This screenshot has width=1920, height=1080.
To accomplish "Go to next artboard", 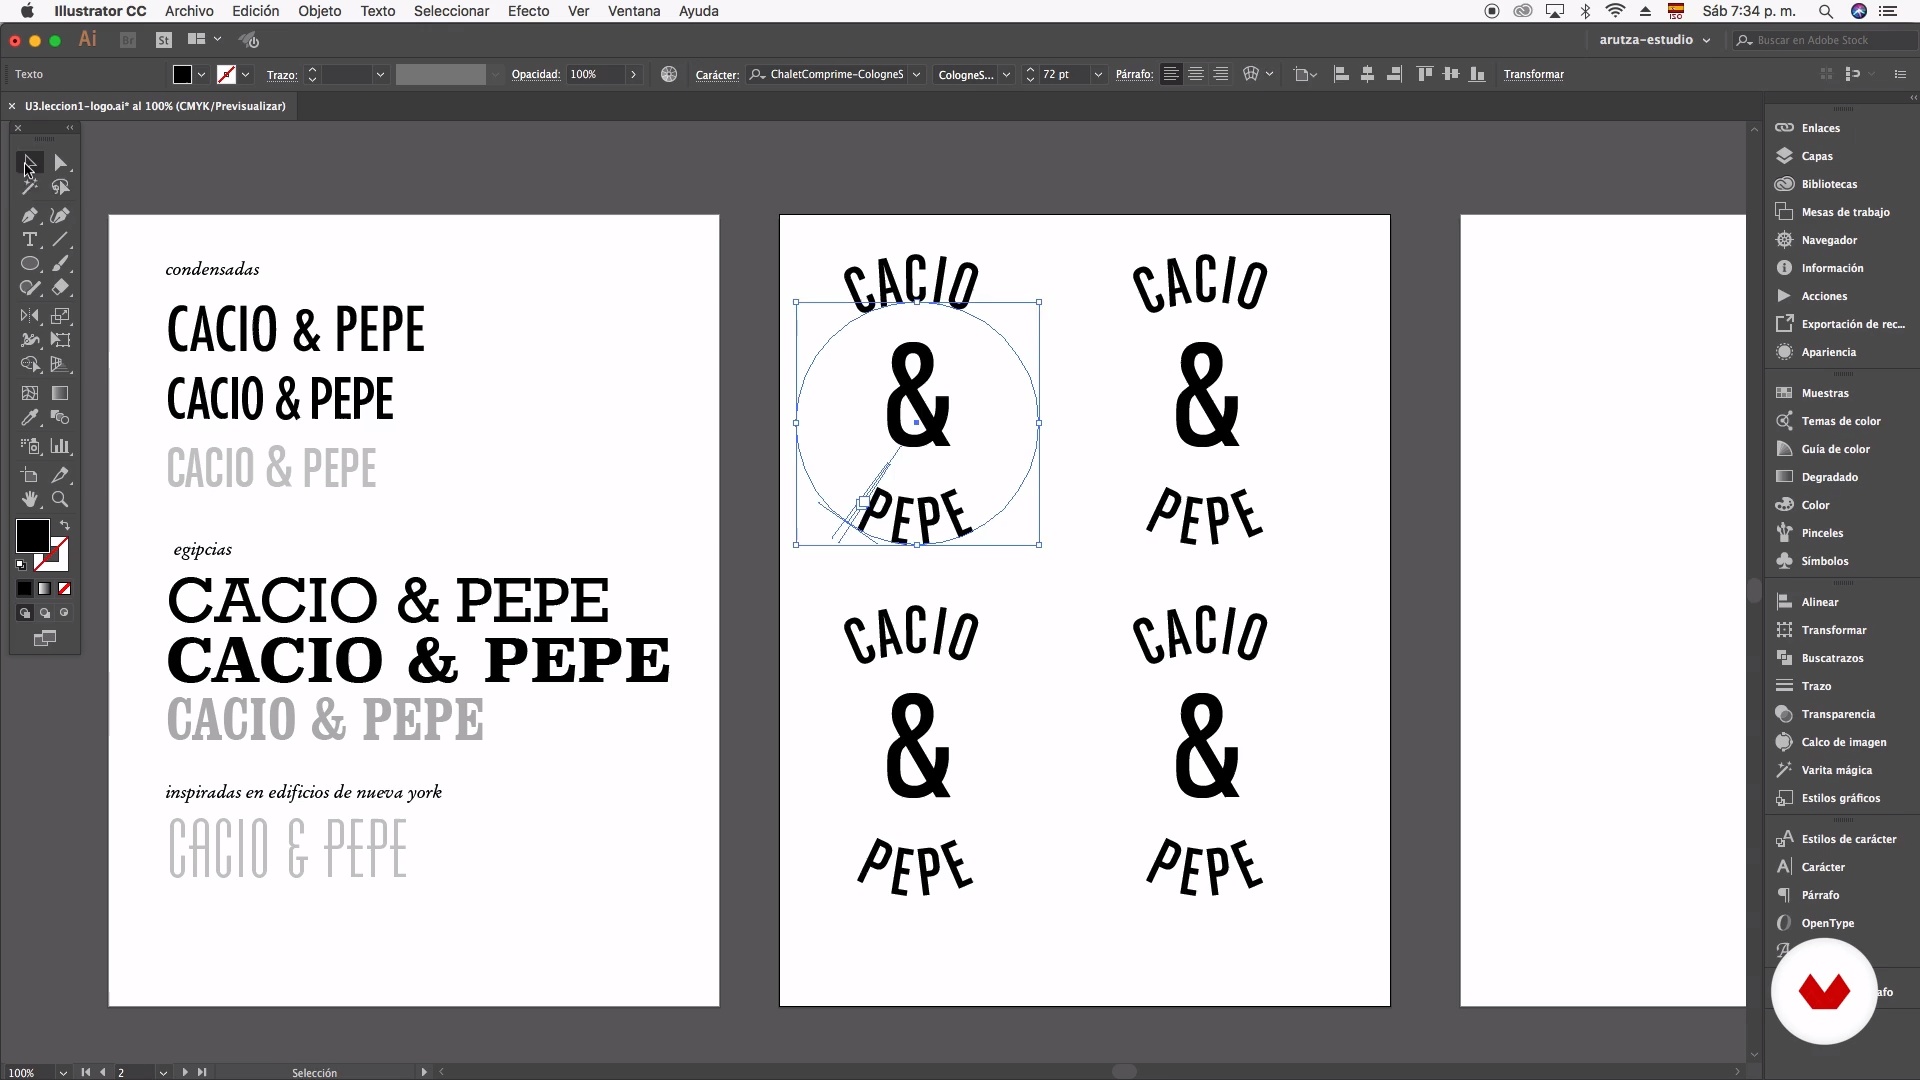I will point(184,1072).
